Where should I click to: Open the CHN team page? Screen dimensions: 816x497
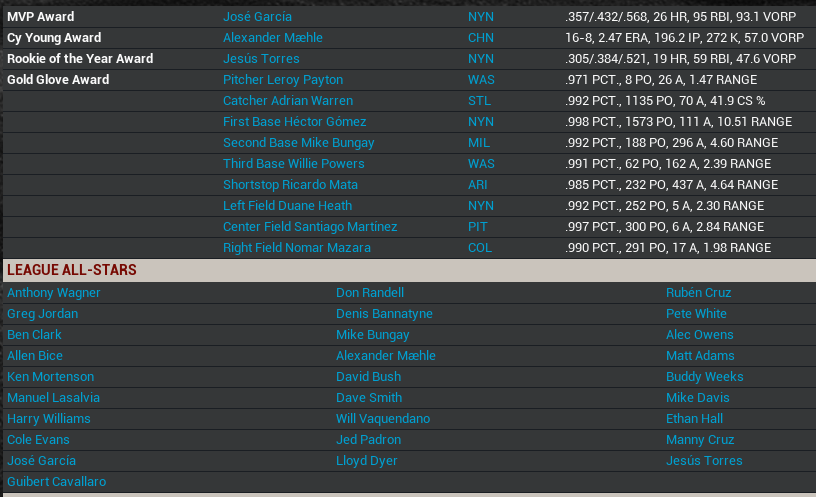click(x=480, y=38)
